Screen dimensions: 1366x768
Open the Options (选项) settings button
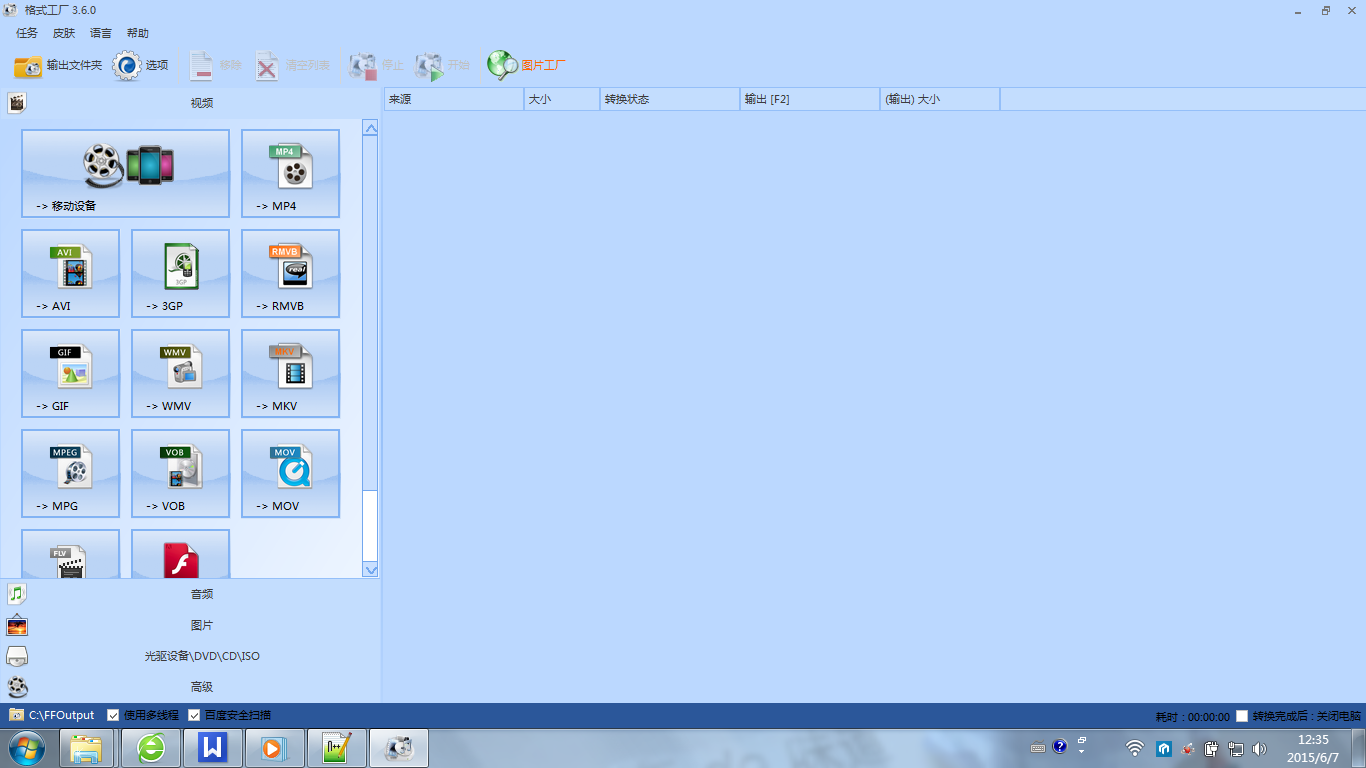click(141, 66)
